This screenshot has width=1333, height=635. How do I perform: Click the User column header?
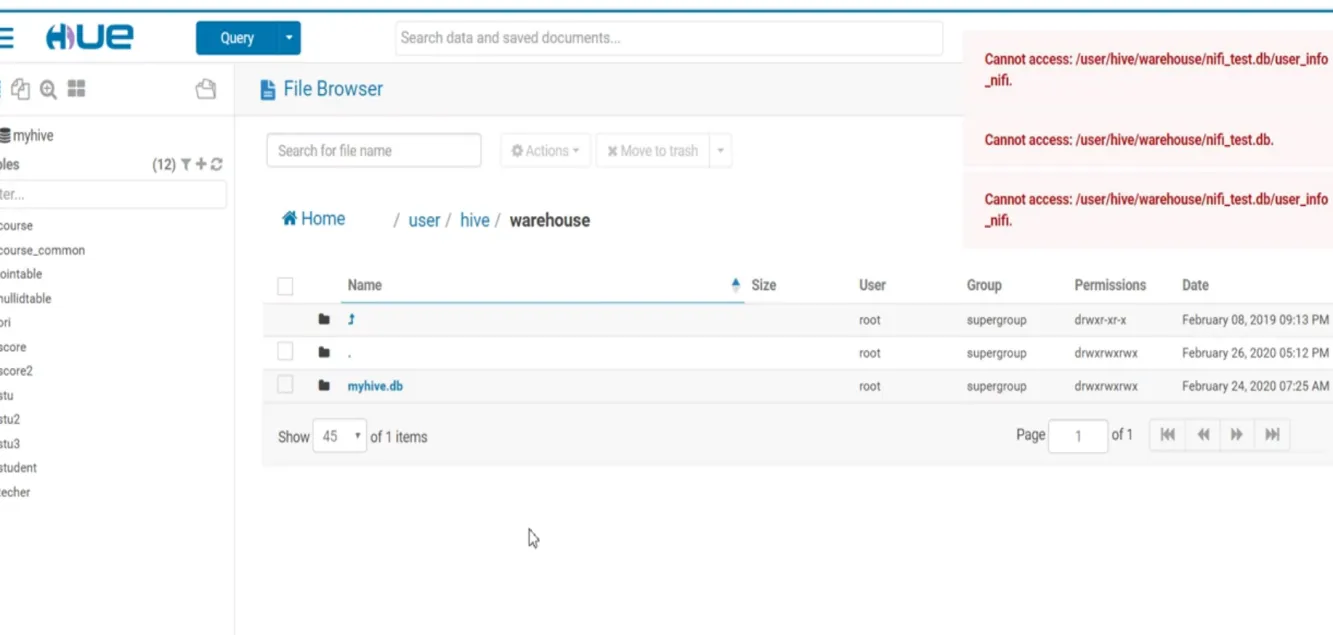point(872,285)
